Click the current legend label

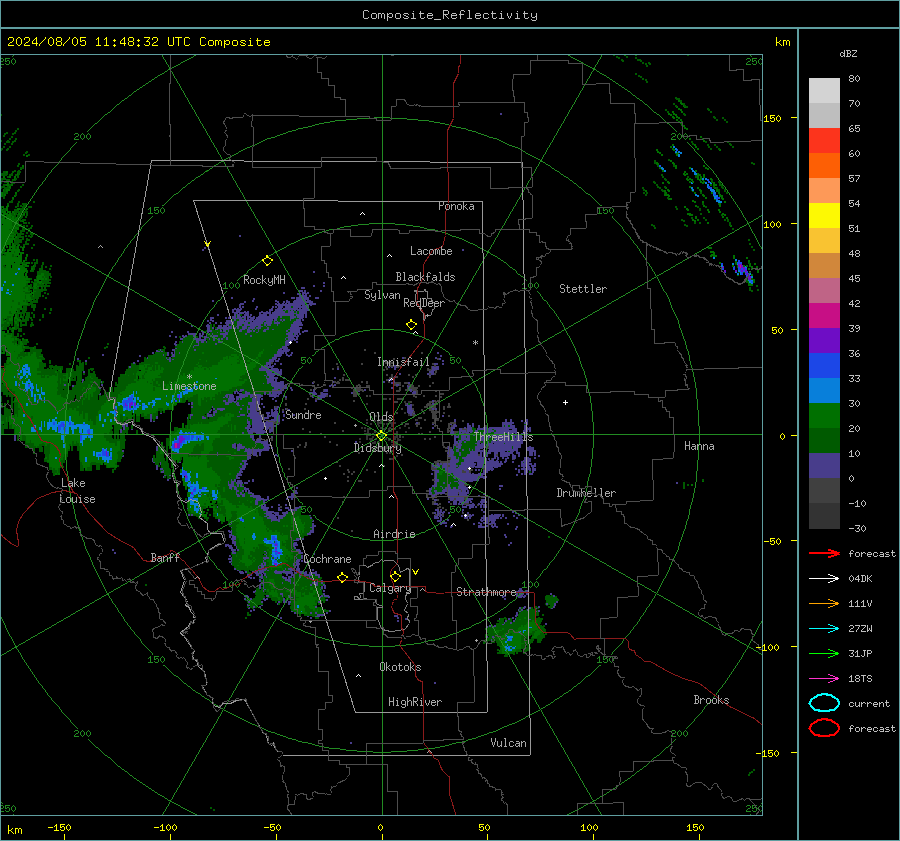click(x=869, y=704)
